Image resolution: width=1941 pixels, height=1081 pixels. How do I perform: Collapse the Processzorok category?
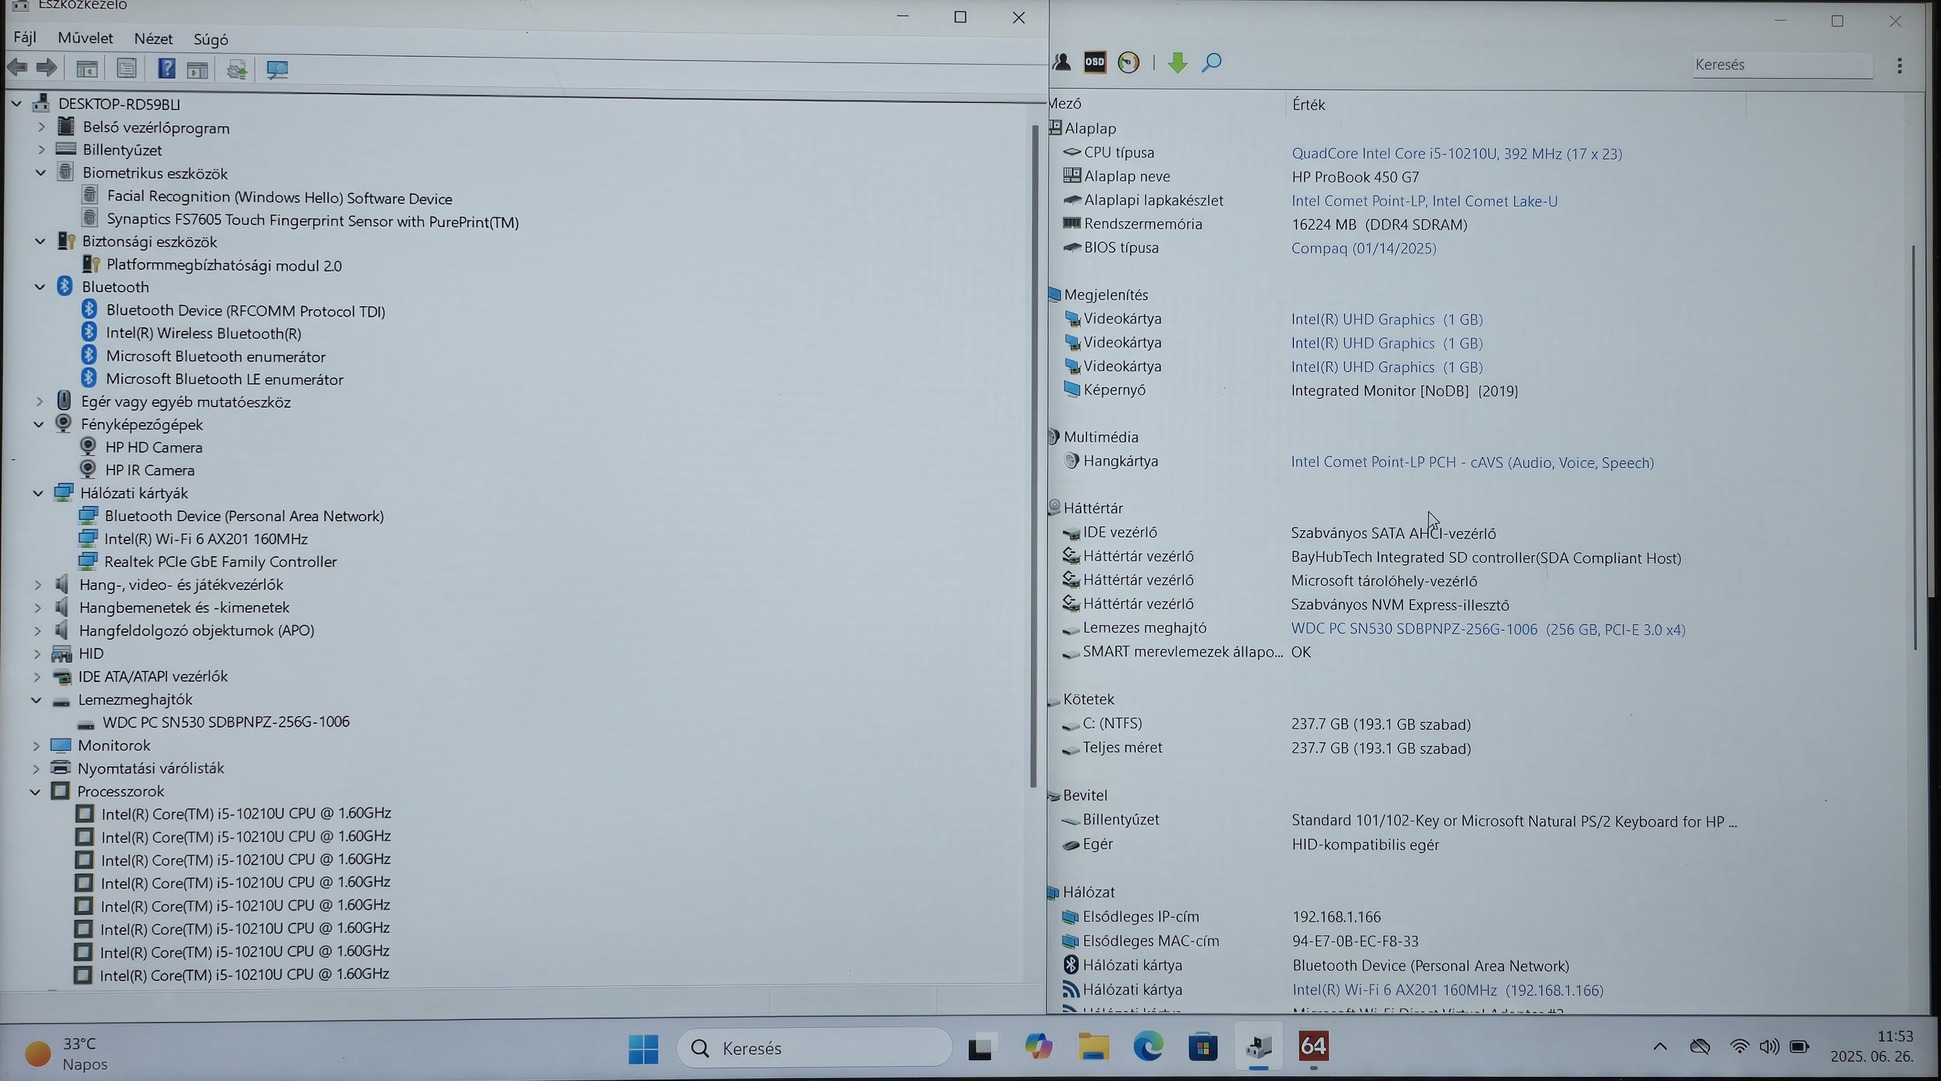pos(36,792)
